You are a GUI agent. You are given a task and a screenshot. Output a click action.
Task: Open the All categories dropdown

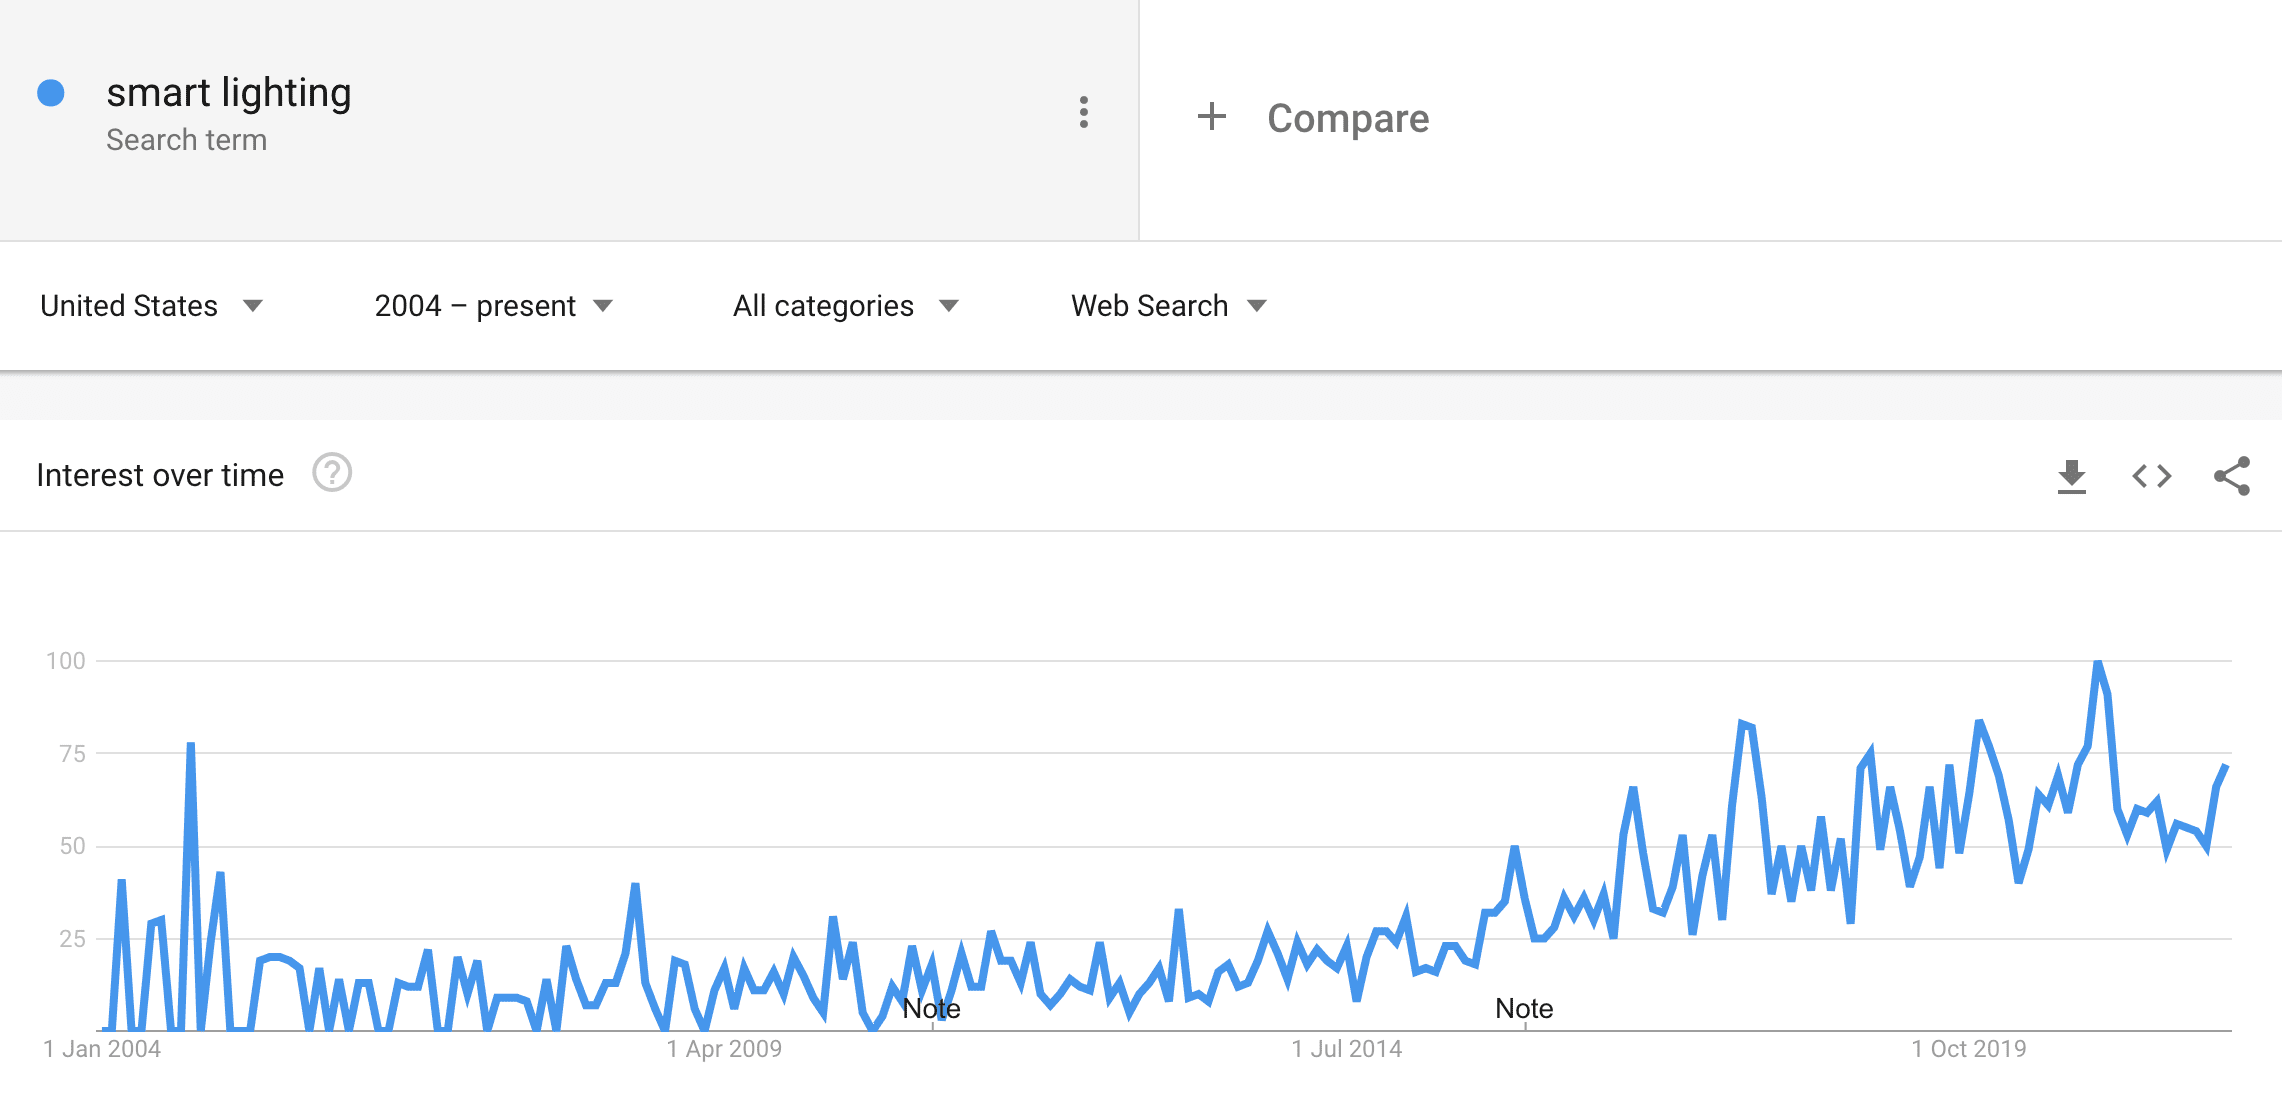845,306
